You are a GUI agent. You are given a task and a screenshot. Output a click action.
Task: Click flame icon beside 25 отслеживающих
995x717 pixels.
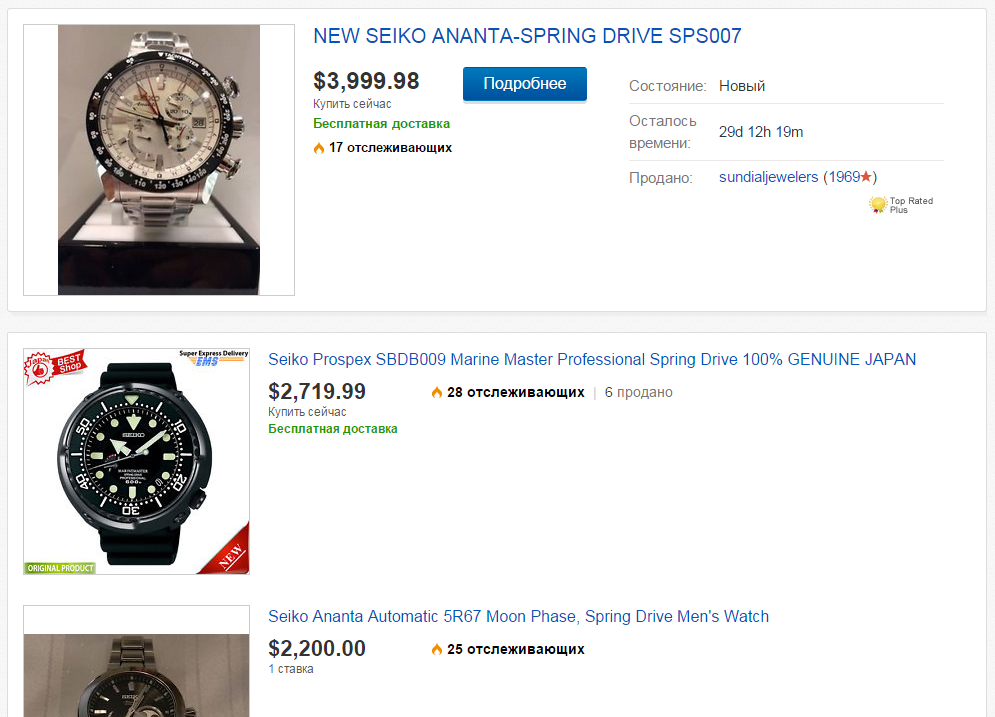point(437,650)
